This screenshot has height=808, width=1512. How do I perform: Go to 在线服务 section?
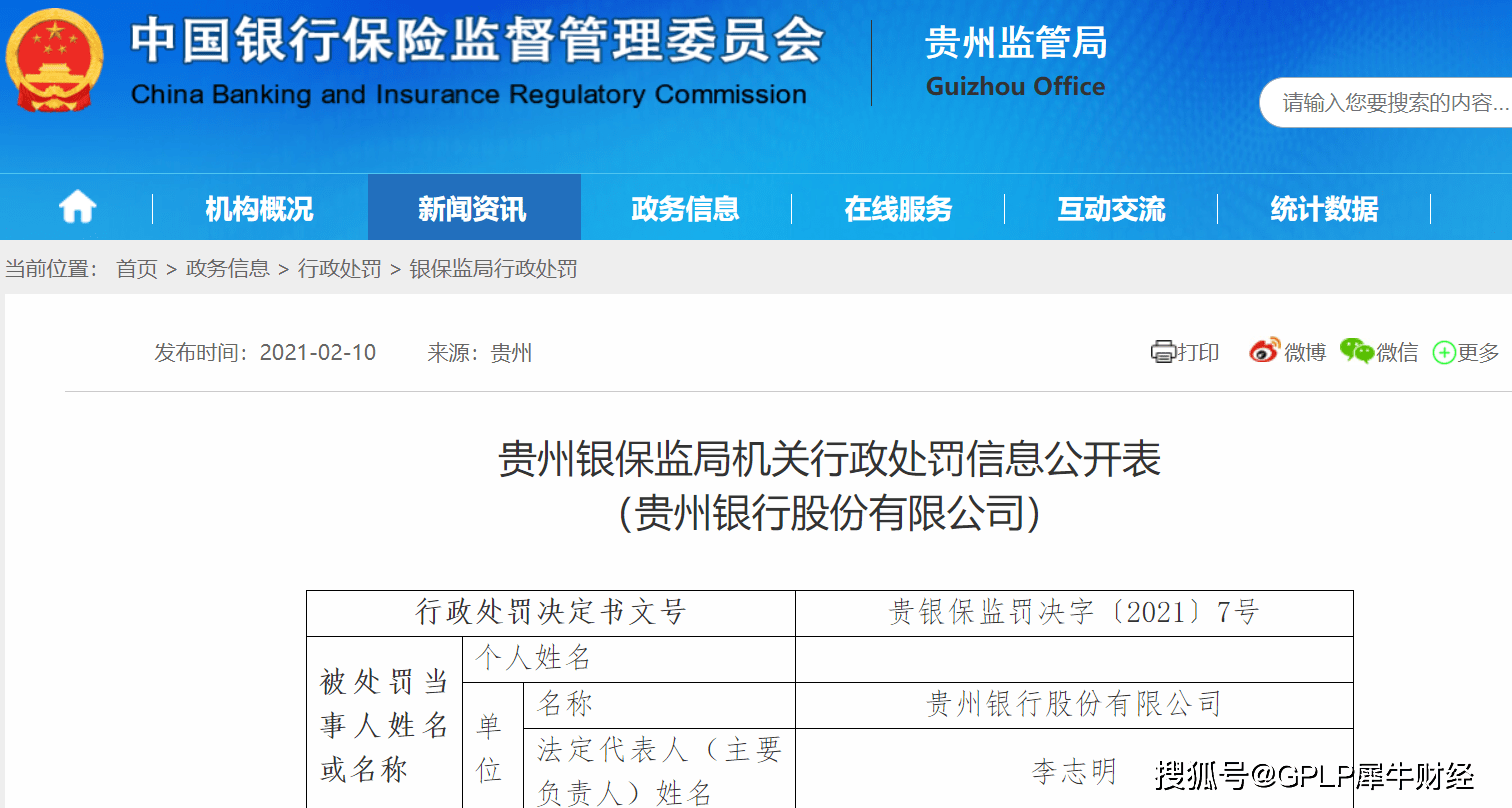[x=898, y=208]
